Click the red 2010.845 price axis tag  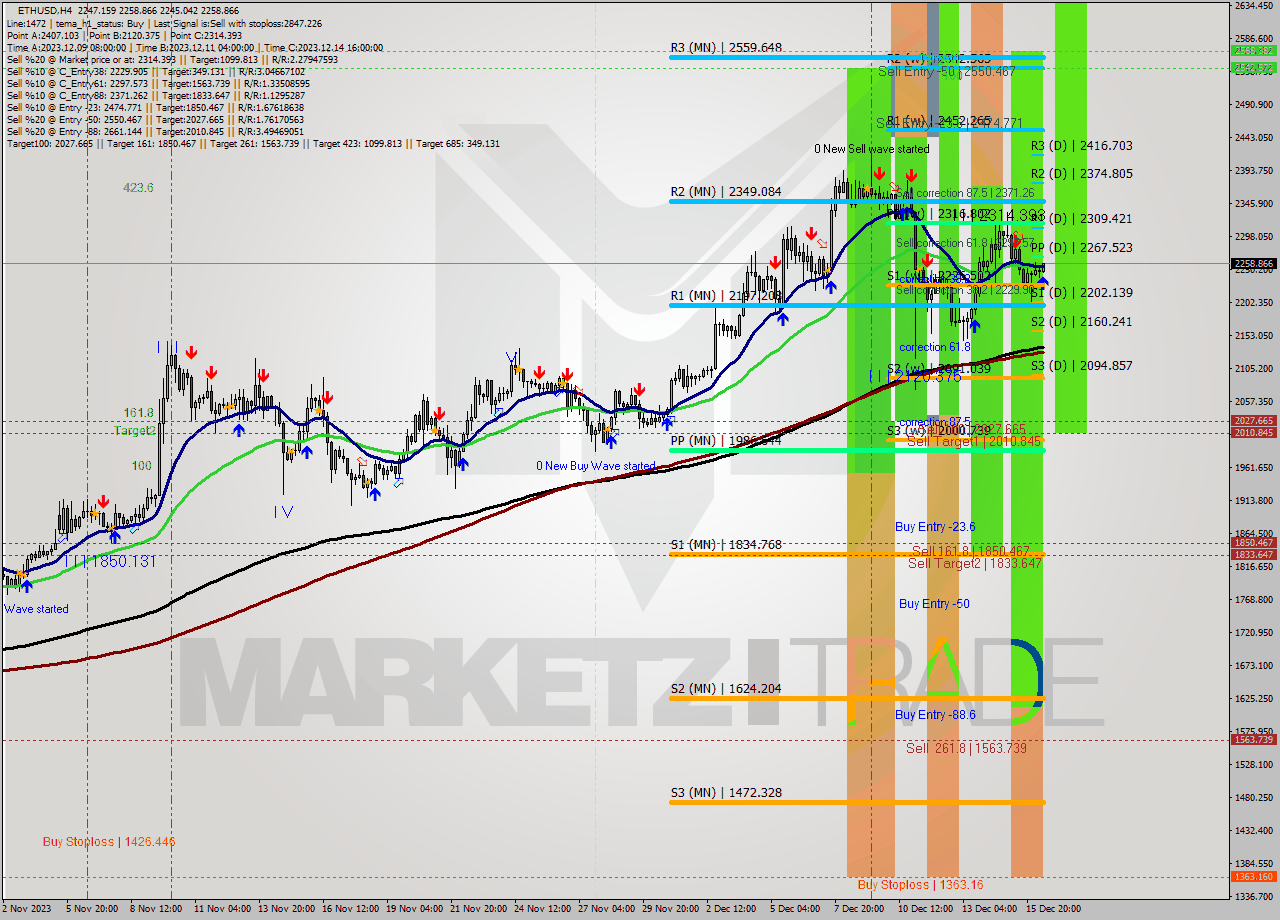click(x=1253, y=432)
